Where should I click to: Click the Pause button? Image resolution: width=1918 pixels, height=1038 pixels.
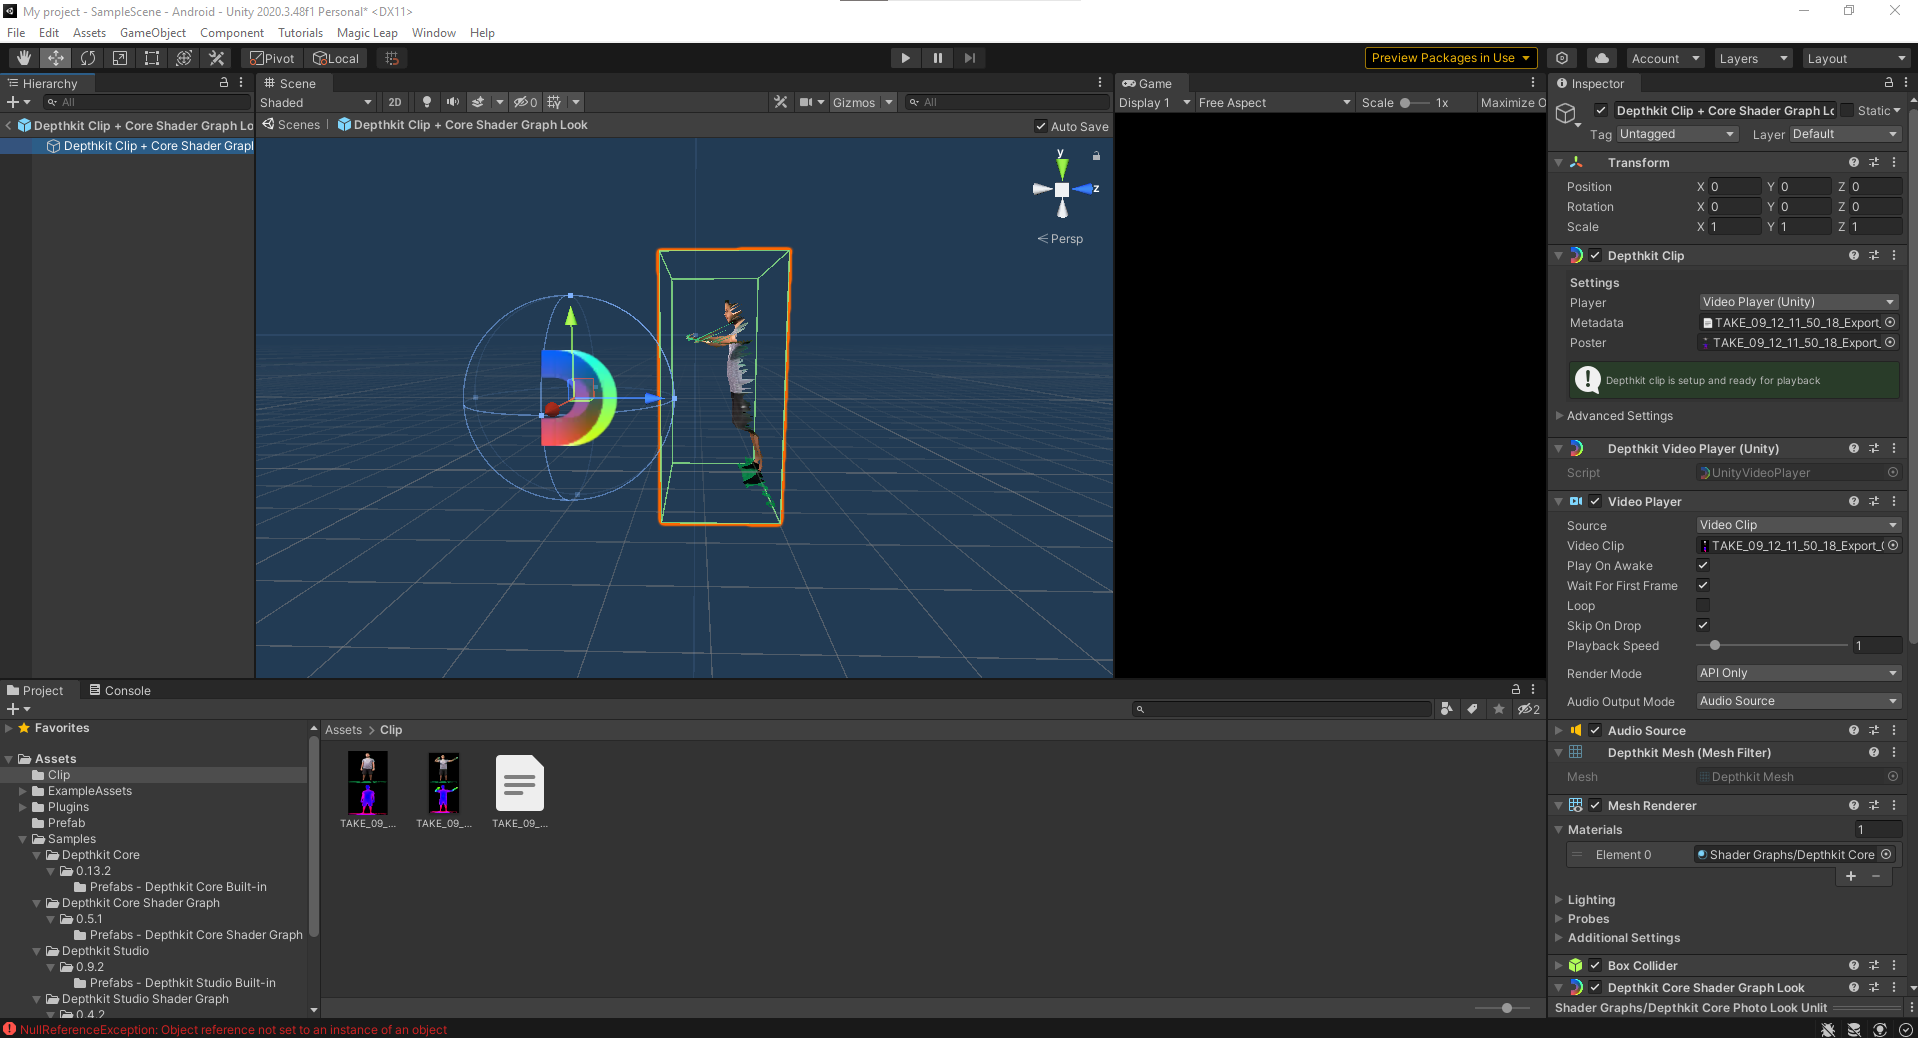[937, 58]
